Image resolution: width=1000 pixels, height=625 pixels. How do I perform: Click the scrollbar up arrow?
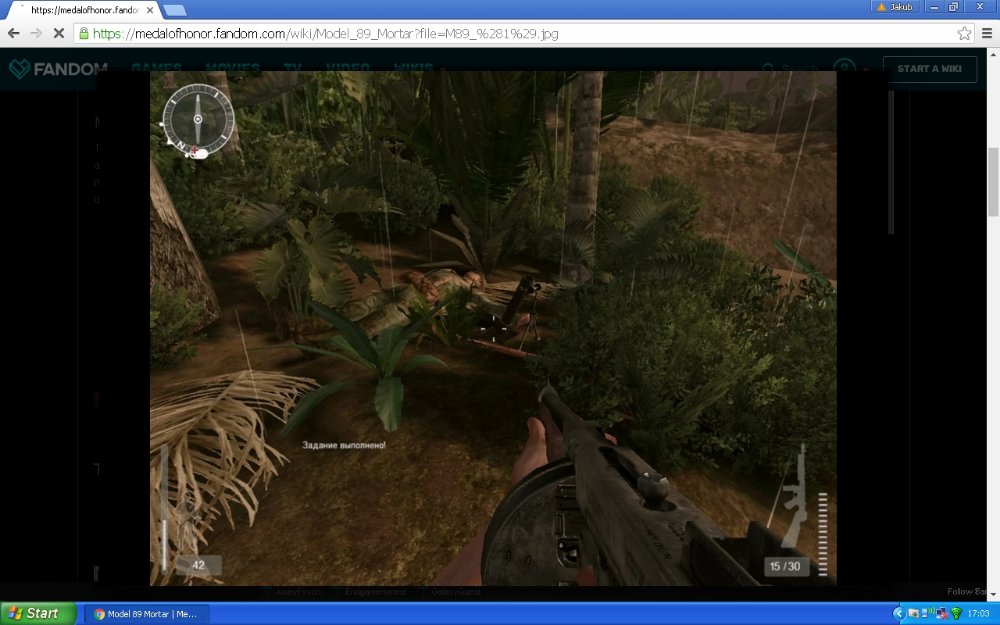[x=993, y=54]
